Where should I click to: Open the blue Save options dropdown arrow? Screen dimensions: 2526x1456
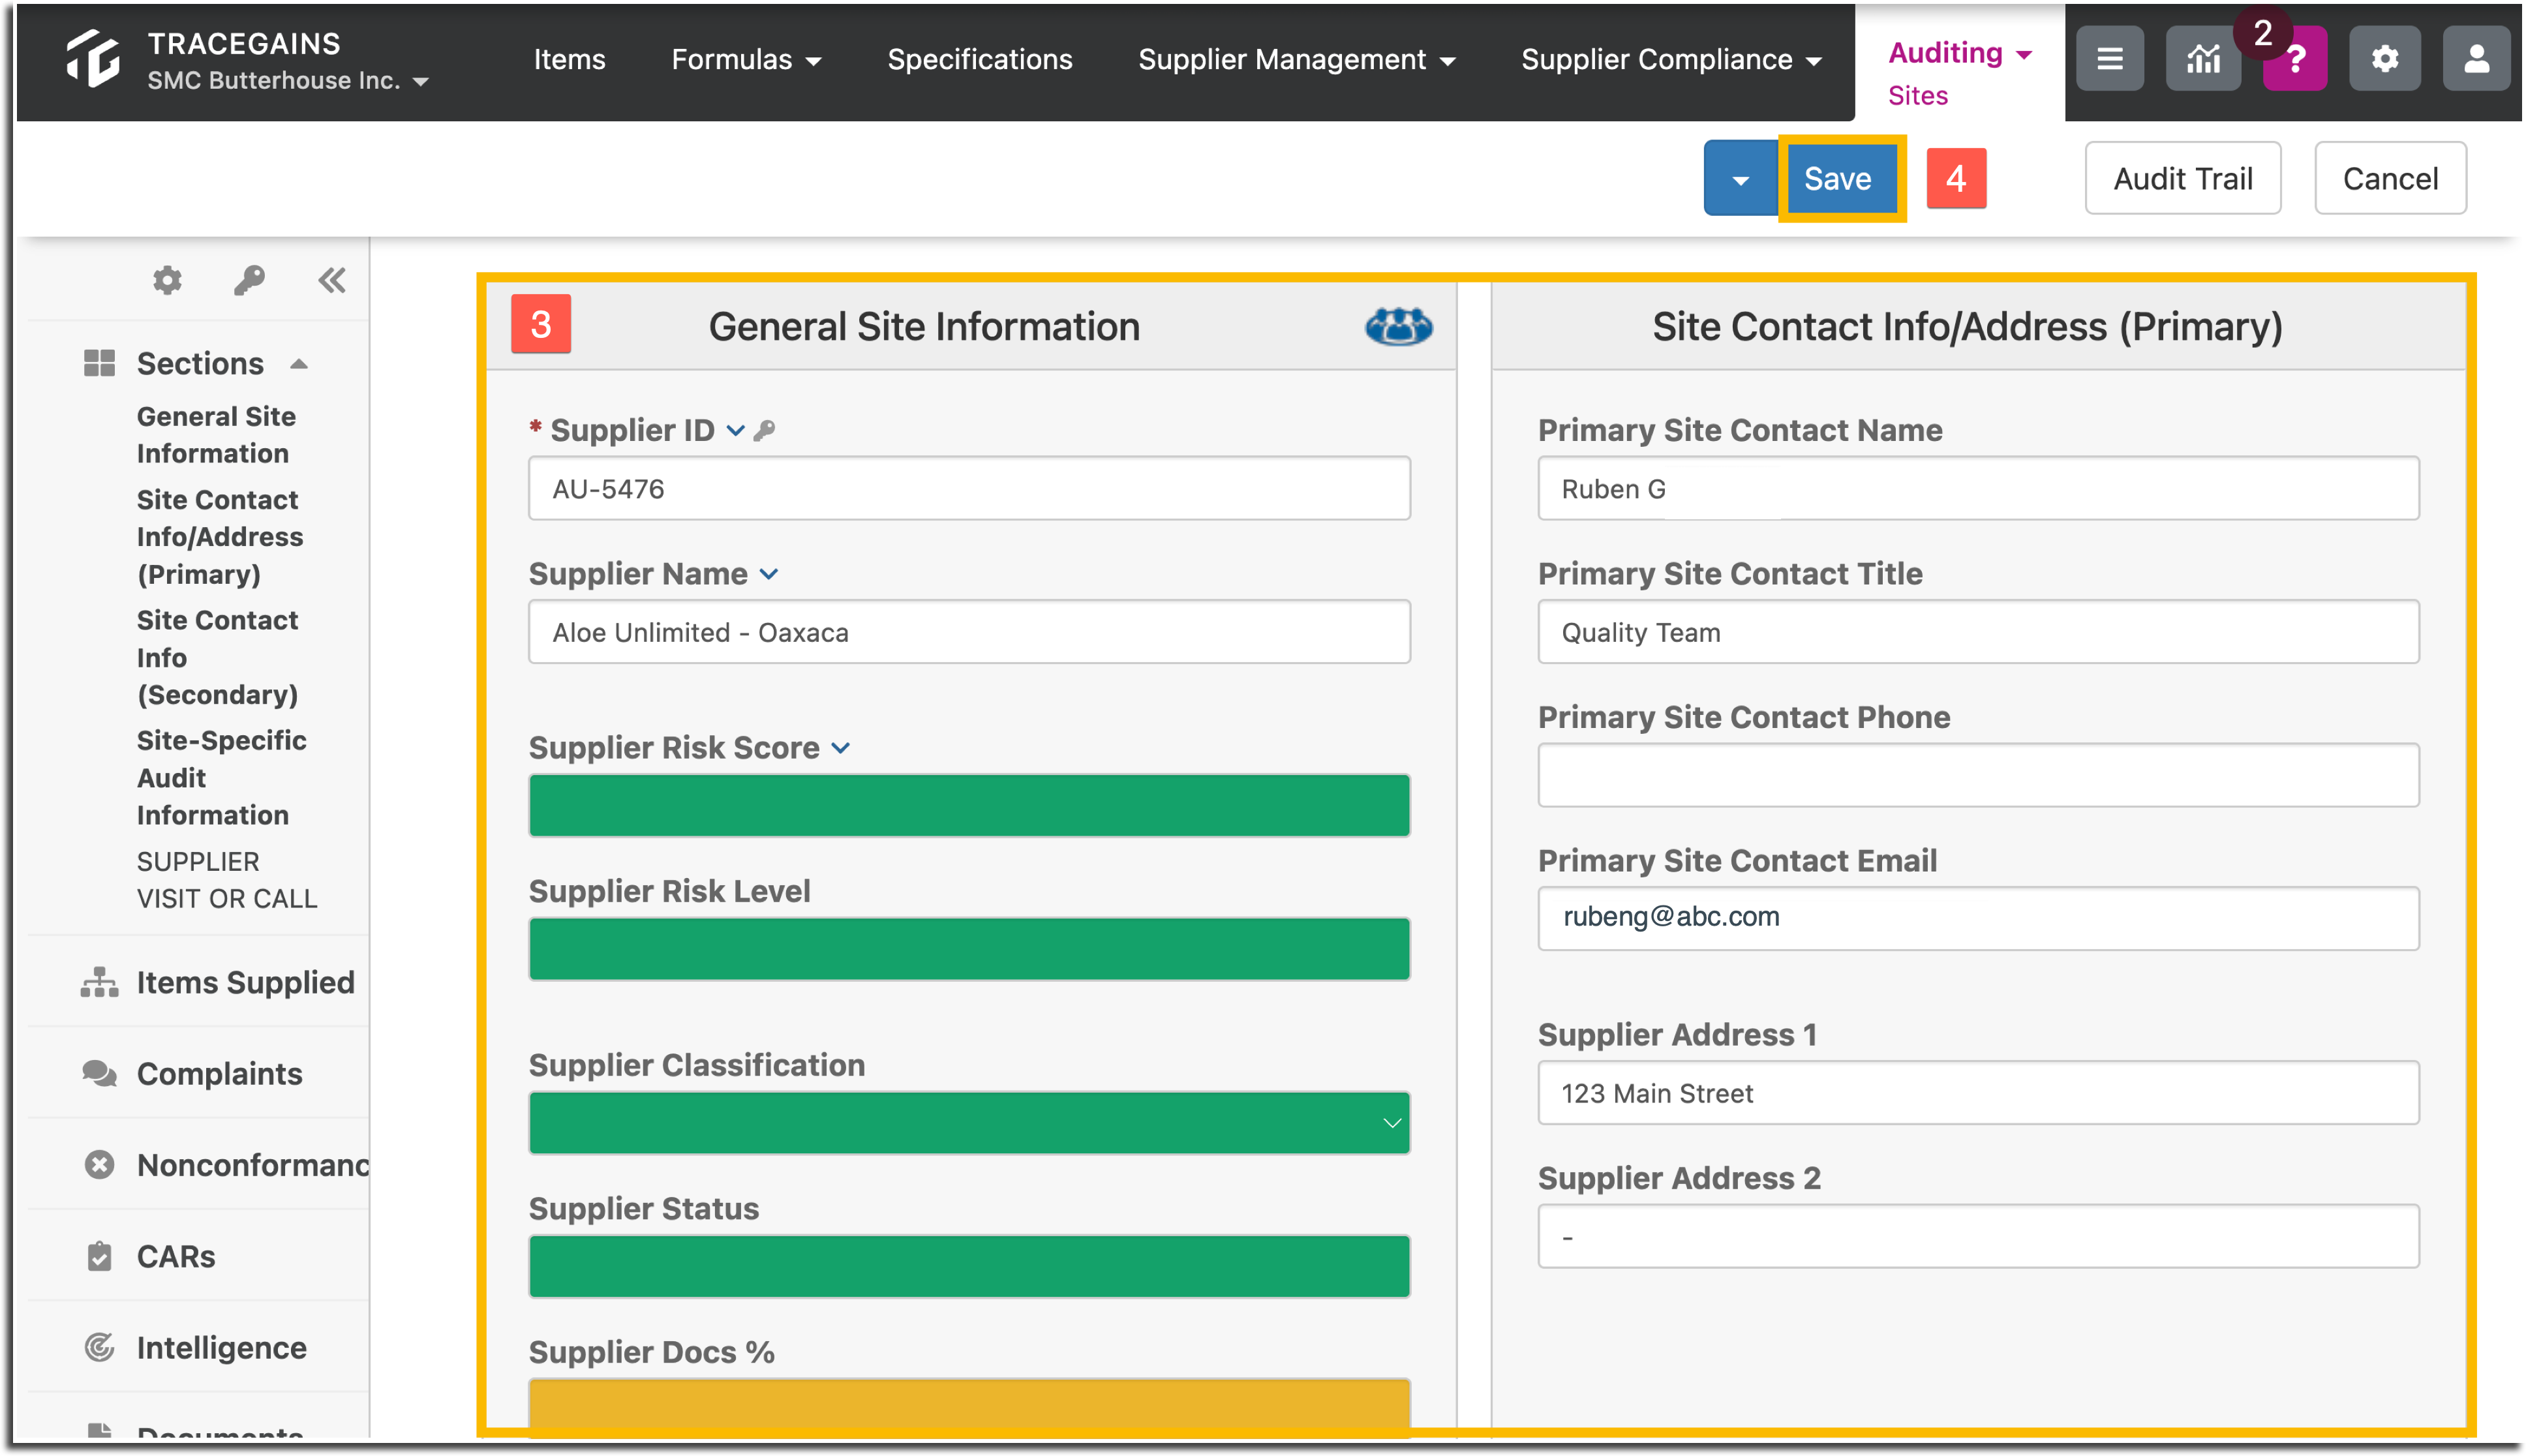click(1741, 179)
